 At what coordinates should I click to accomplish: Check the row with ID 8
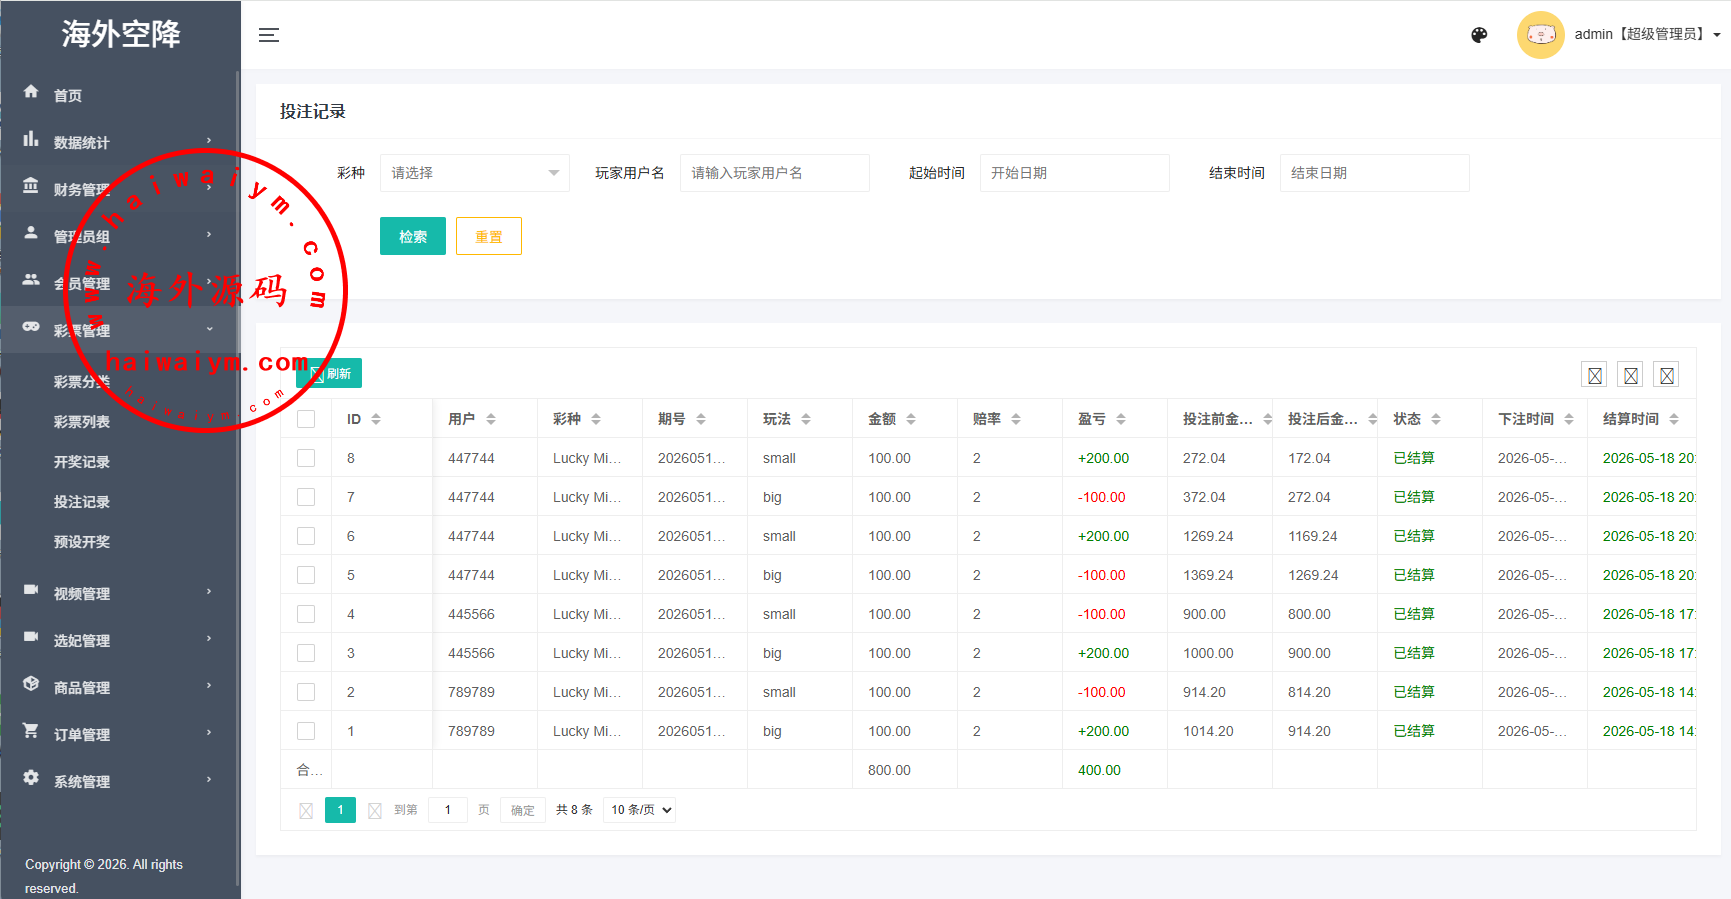pos(306,458)
